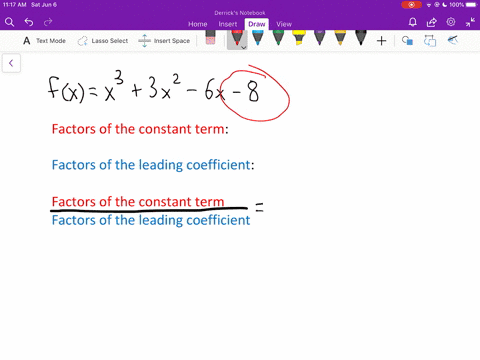
Task: Add a new pen with plus icon
Action: [381, 41]
